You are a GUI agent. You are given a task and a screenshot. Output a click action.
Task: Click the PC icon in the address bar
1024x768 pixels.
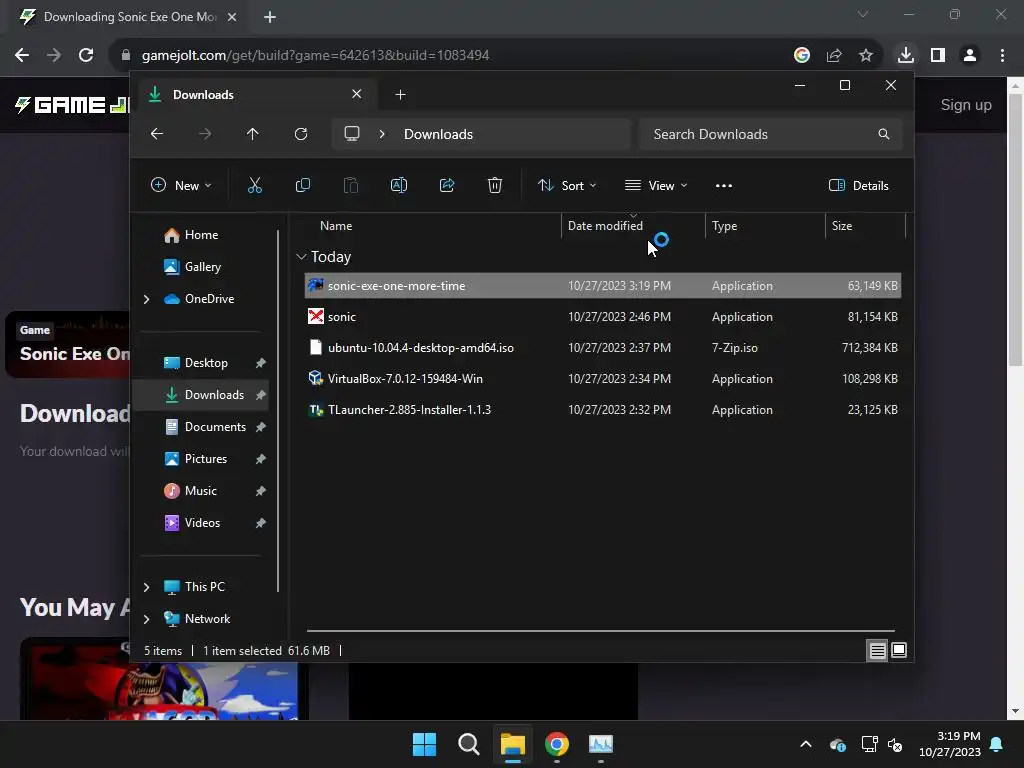[x=352, y=134]
